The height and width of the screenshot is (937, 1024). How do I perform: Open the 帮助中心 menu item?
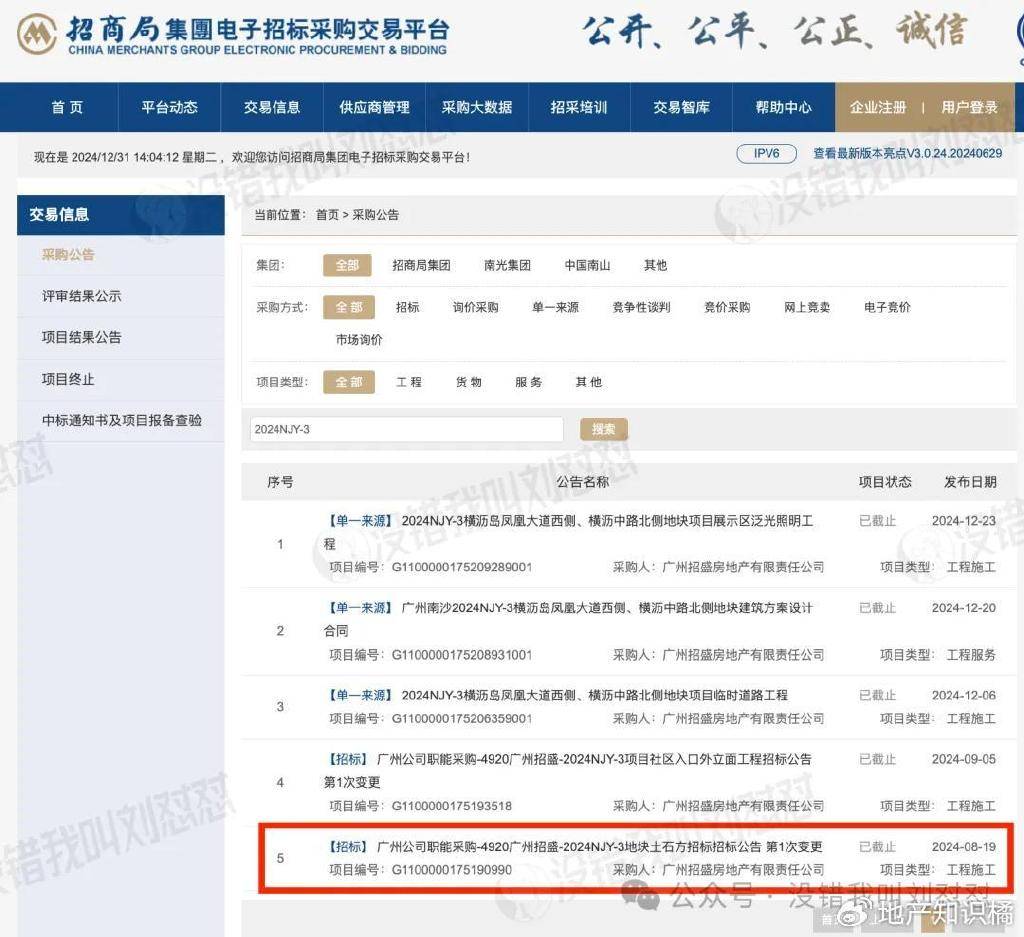coord(783,107)
